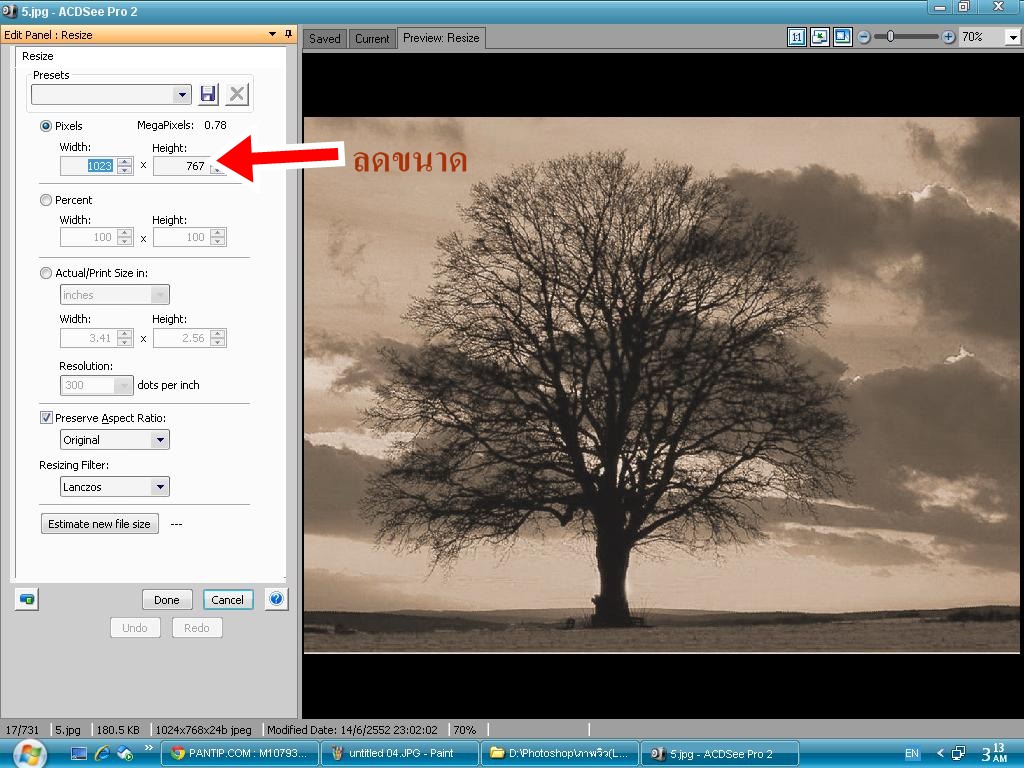Image resolution: width=1024 pixels, height=768 pixels.
Task: Open the aspect ratio Original dropdown
Action: point(160,440)
